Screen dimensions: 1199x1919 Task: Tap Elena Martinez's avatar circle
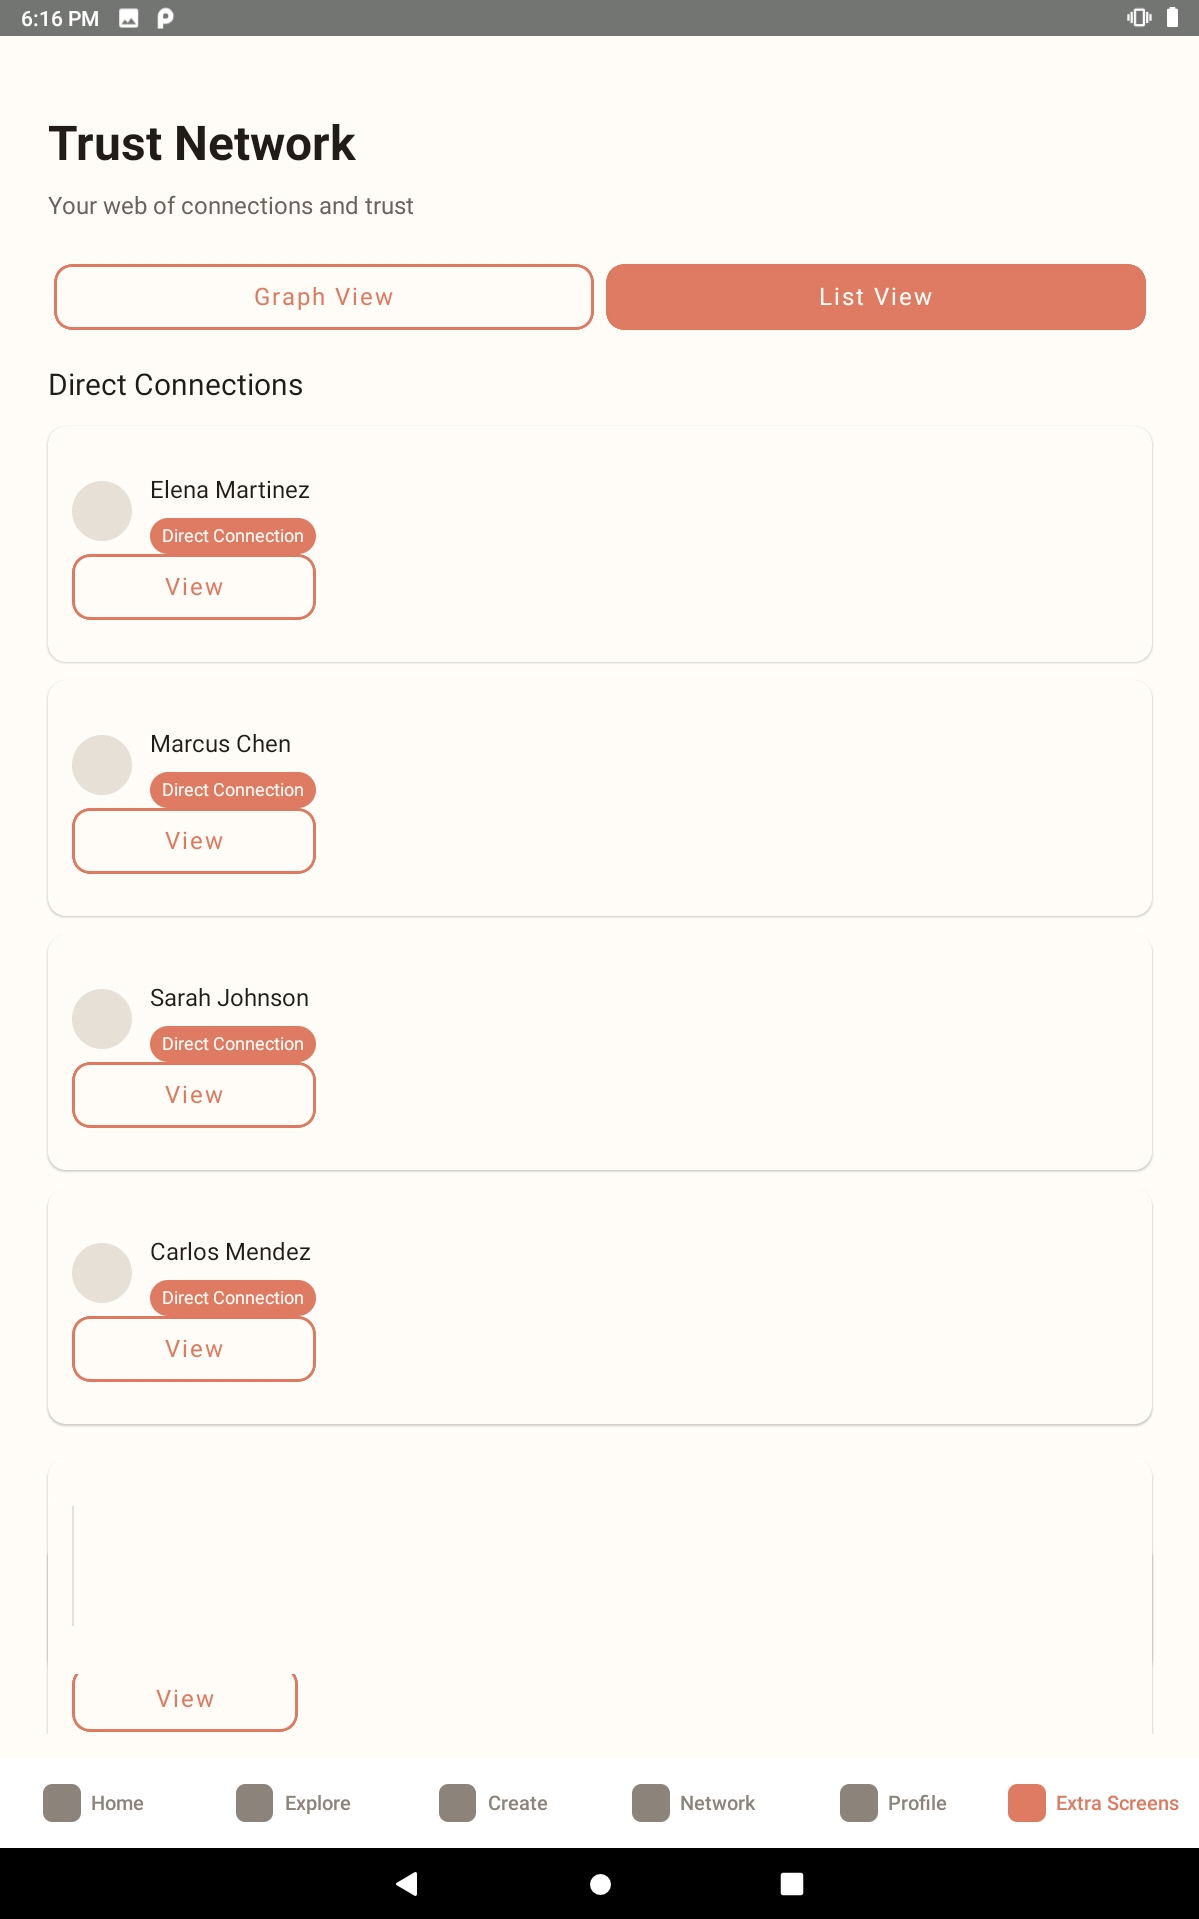point(102,511)
